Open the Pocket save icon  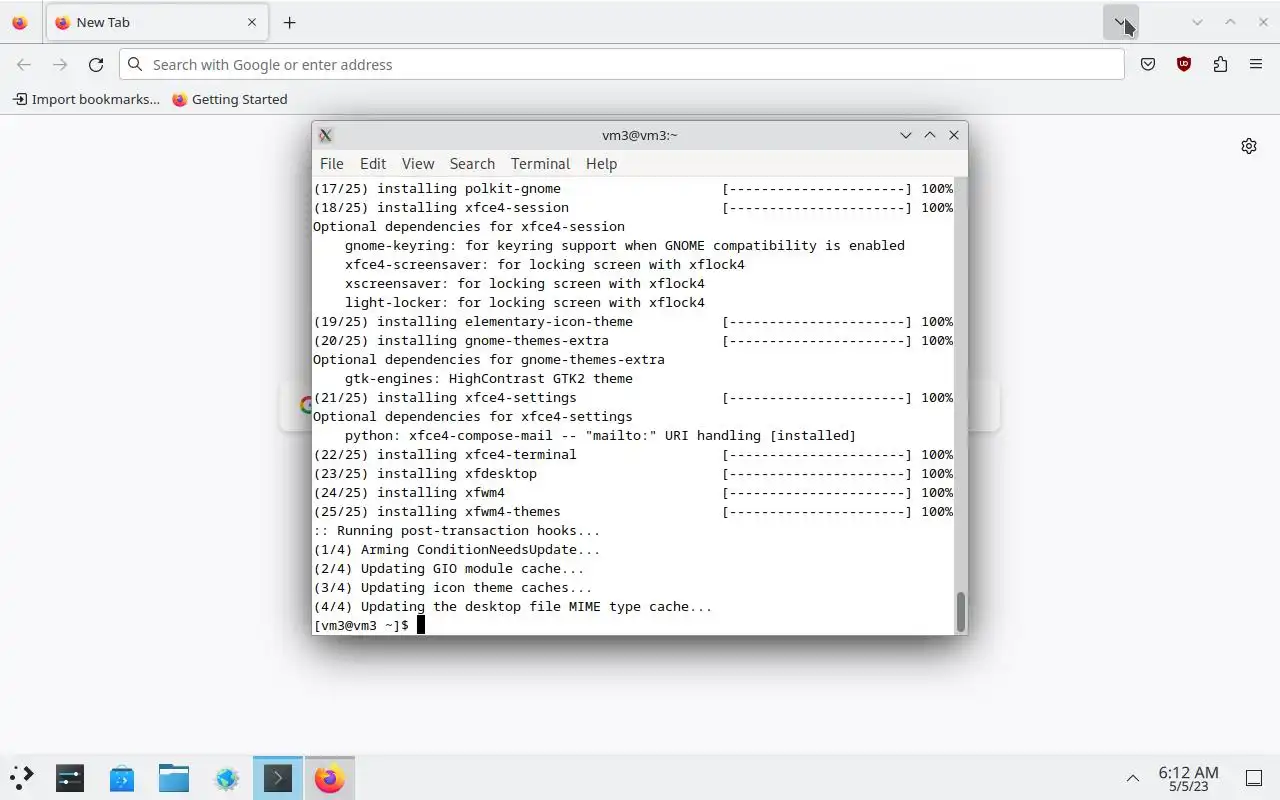1148,64
